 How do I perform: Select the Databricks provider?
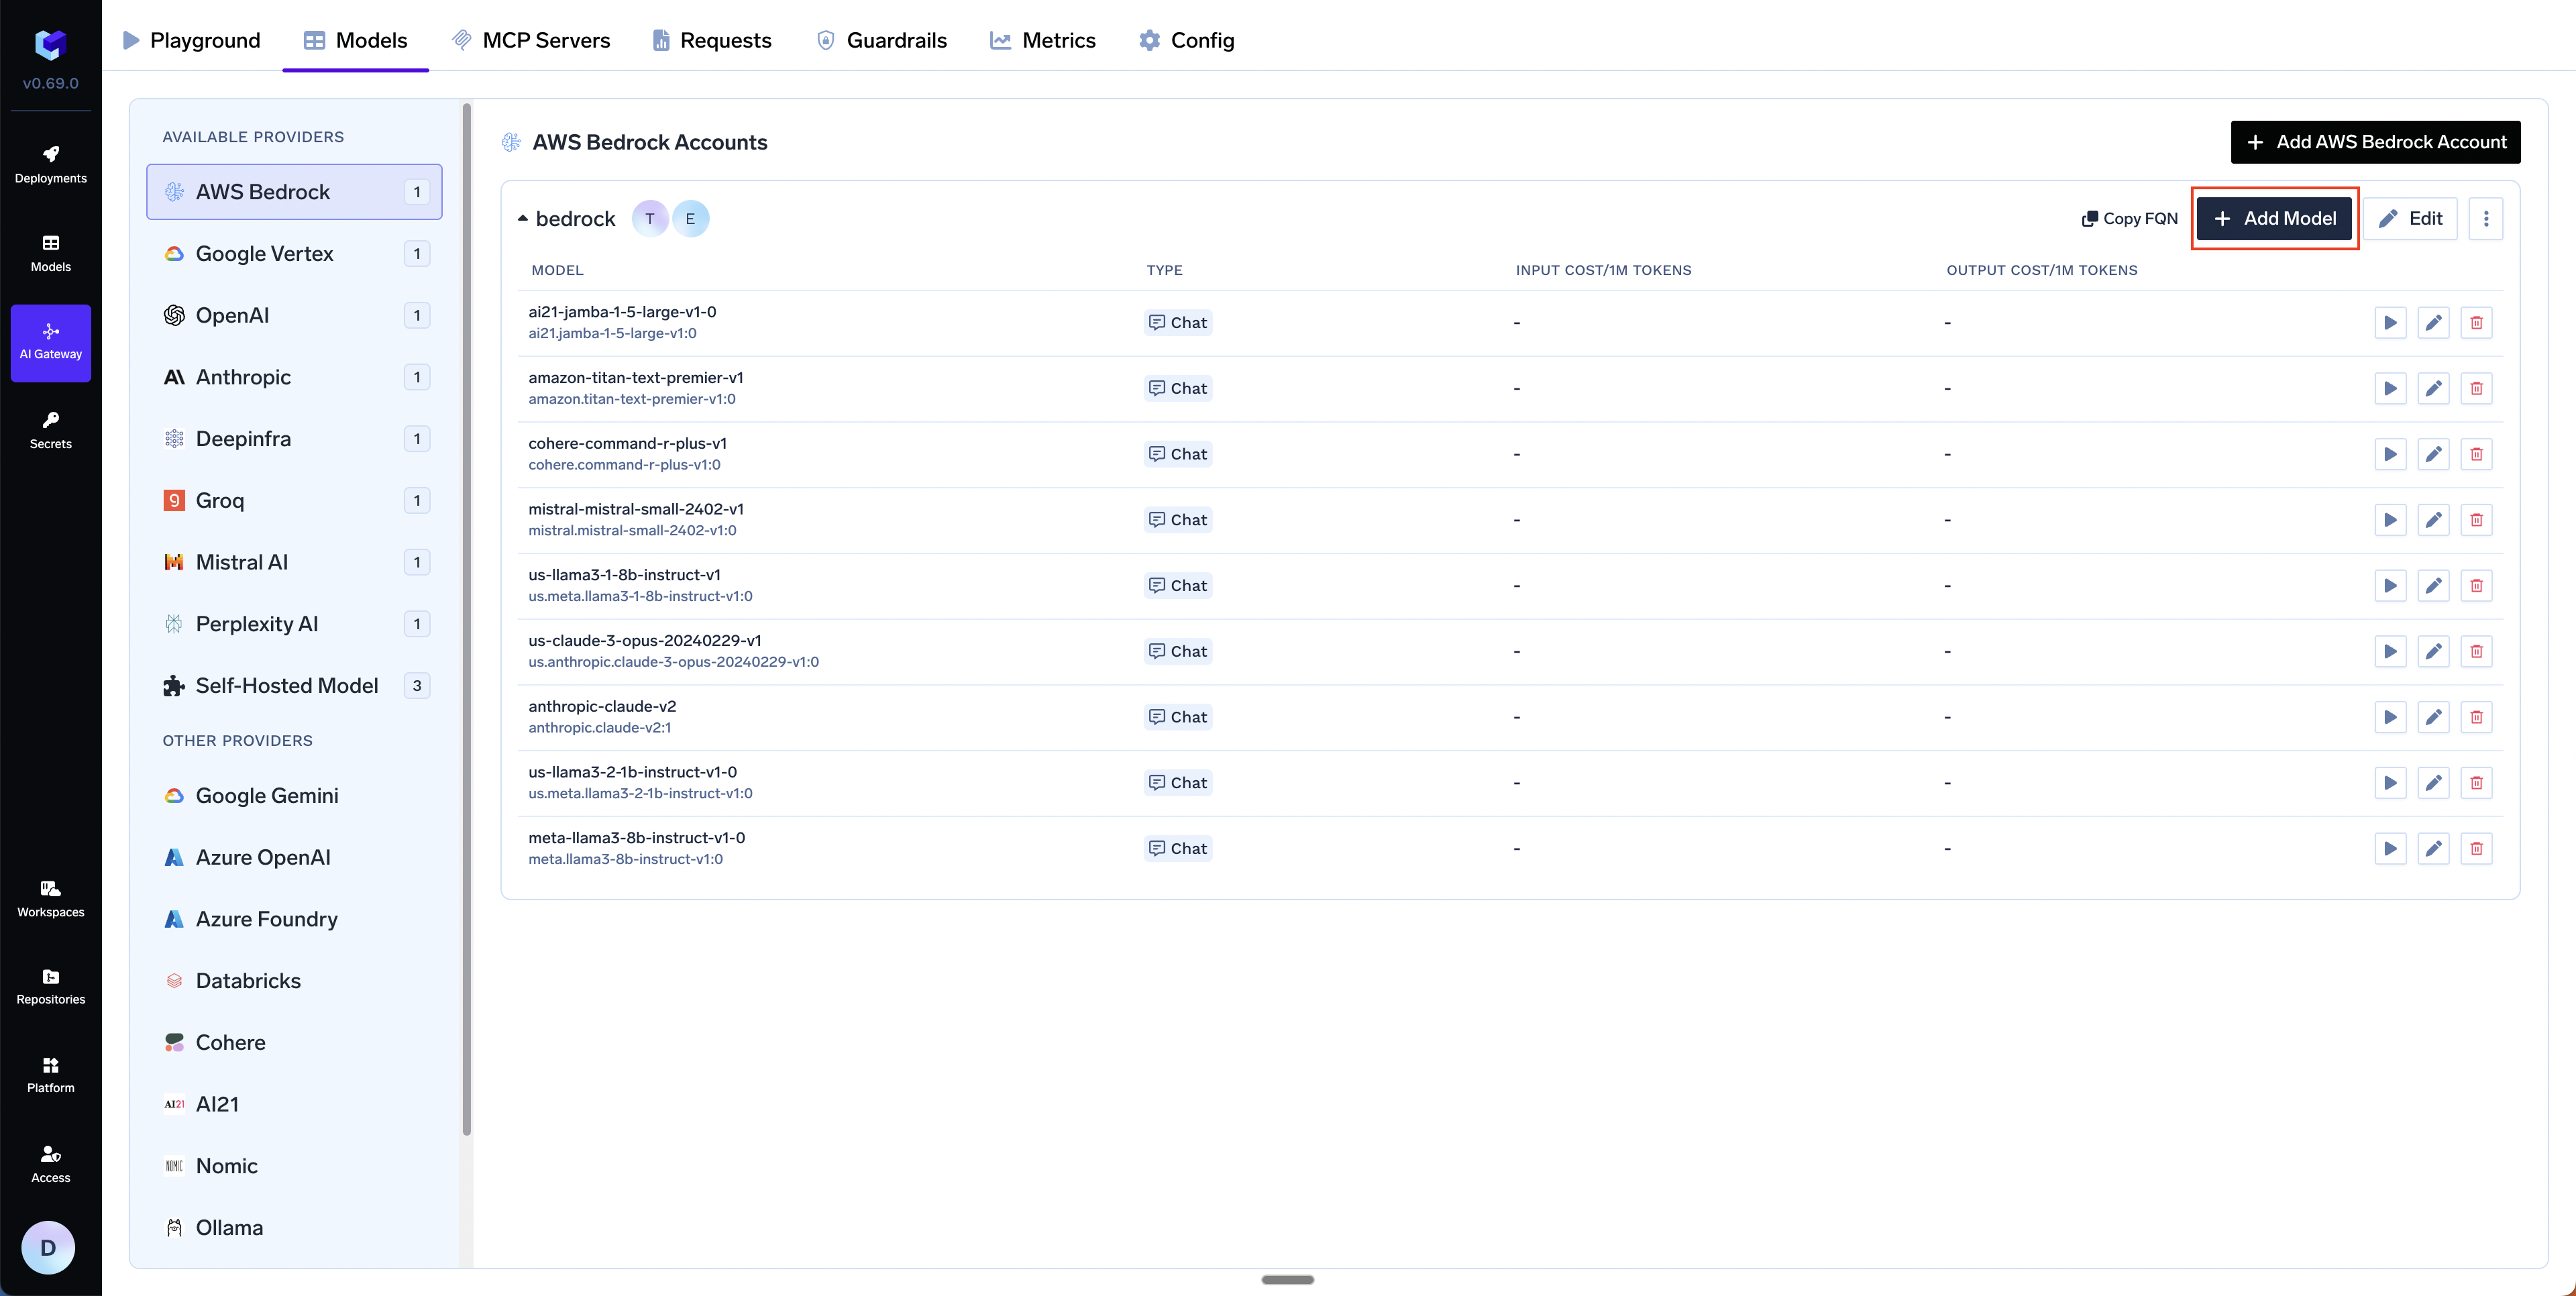[294, 981]
